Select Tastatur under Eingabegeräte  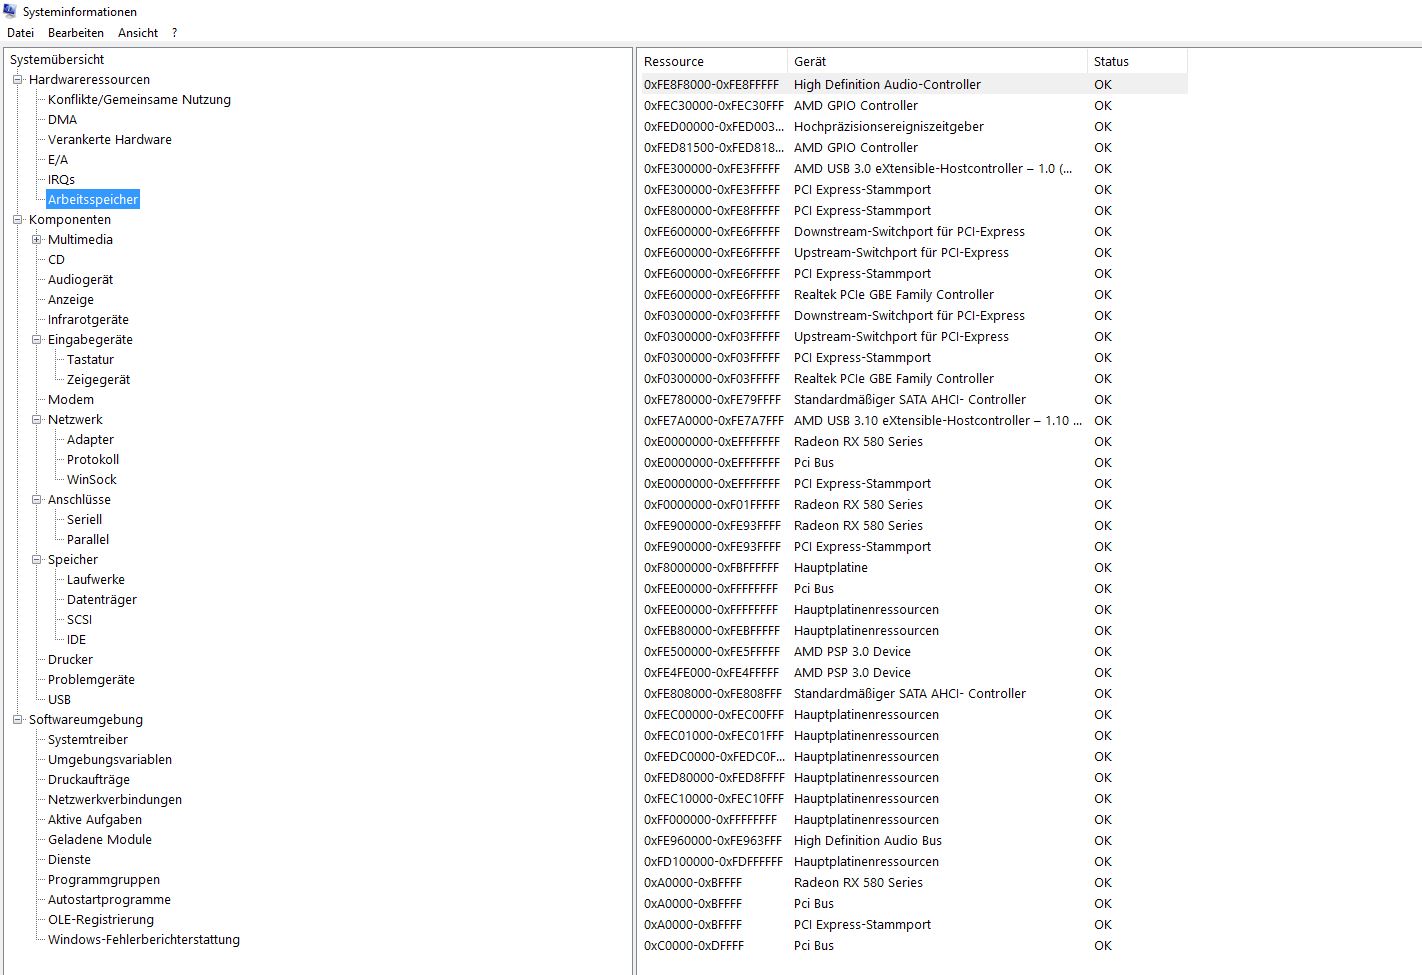pyautogui.click(x=90, y=359)
